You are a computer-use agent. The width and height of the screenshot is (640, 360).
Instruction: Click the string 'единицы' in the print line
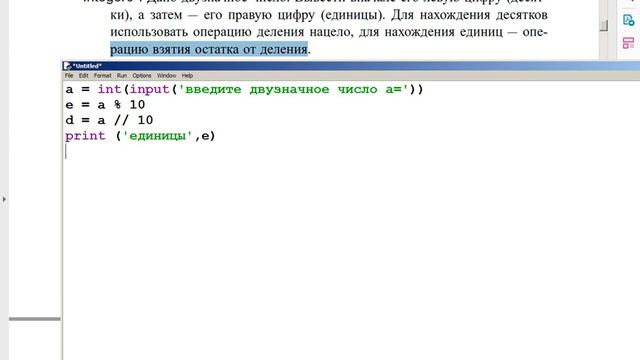point(158,136)
